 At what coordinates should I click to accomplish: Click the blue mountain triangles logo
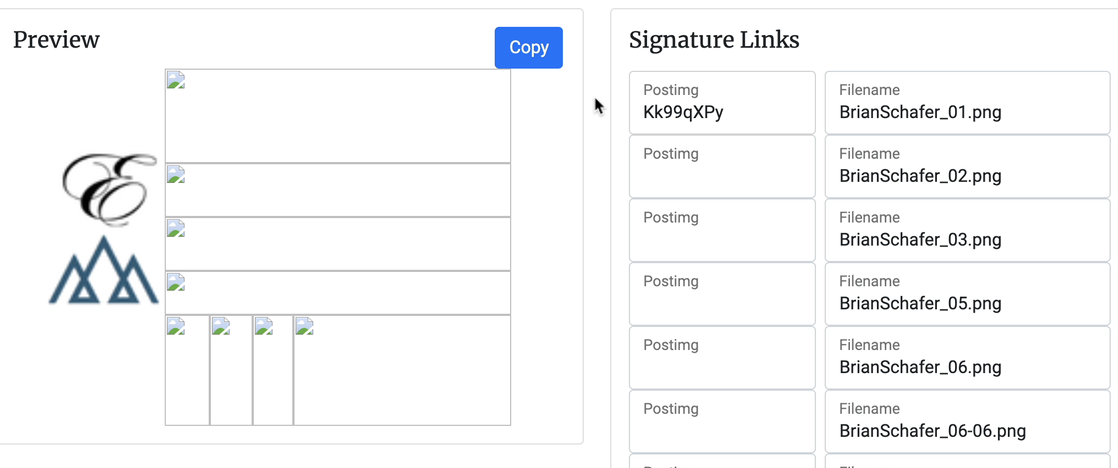coord(104,271)
